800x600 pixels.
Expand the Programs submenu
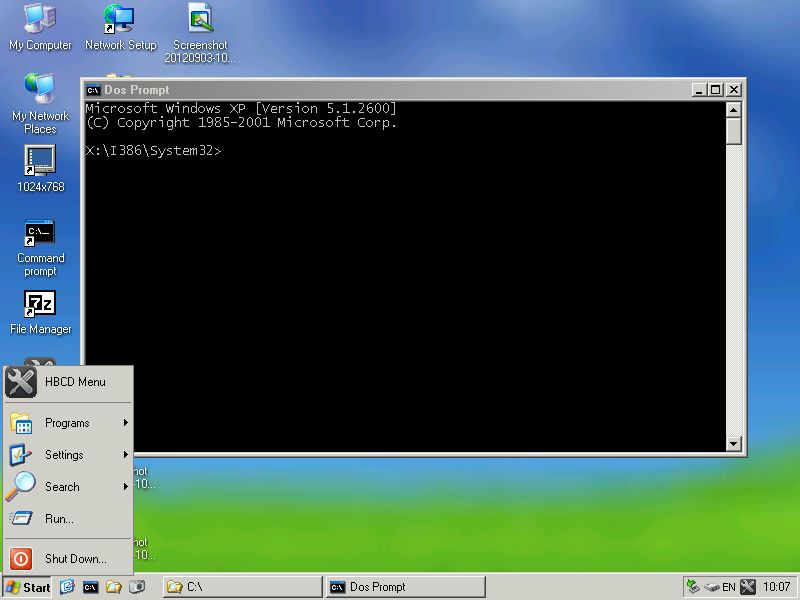[66, 423]
